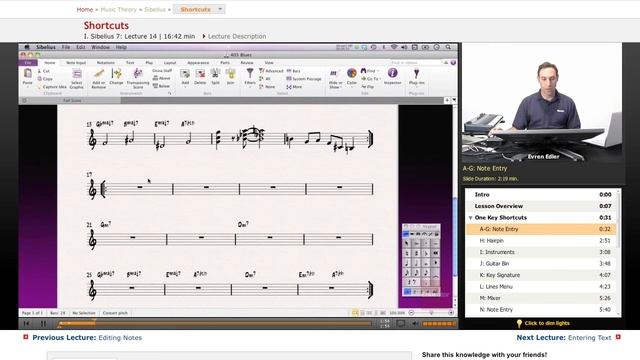This screenshot has width=640, height=360.
Task: Click the purple File tab
Action: 28,63
